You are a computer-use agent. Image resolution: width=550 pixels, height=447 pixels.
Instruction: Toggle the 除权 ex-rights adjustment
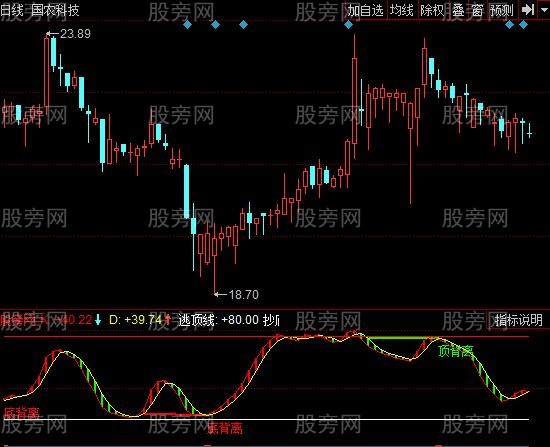coord(432,10)
